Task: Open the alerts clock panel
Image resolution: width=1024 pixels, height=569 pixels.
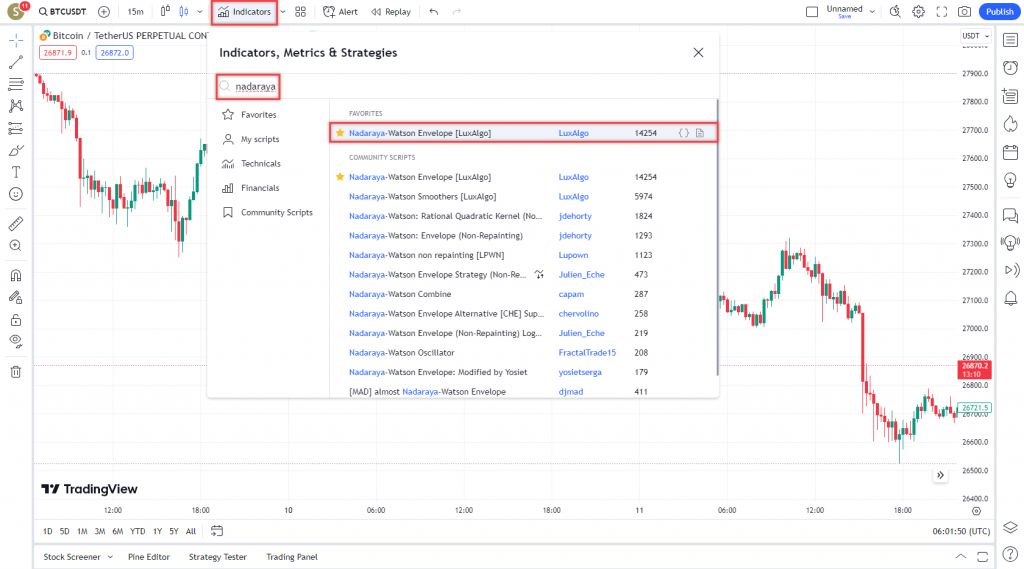Action: [1010, 67]
